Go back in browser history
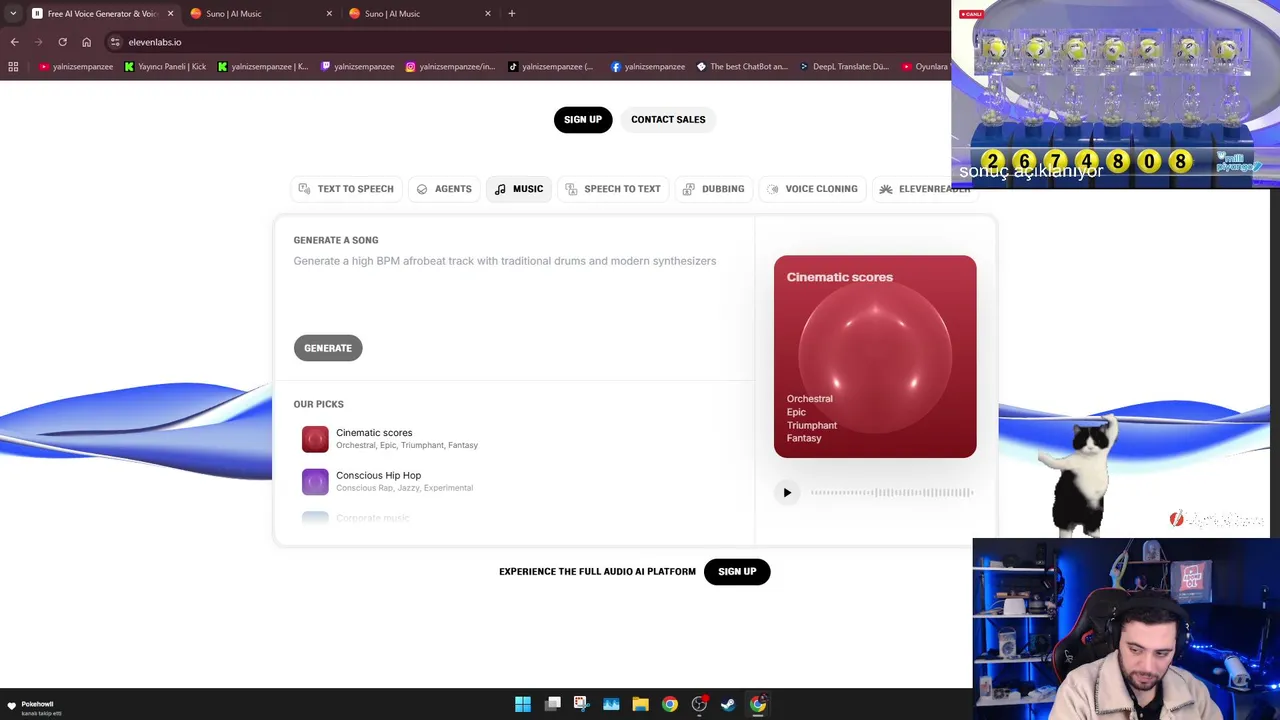The width and height of the screenshot is (1280, 720). (x=14, y=42)
